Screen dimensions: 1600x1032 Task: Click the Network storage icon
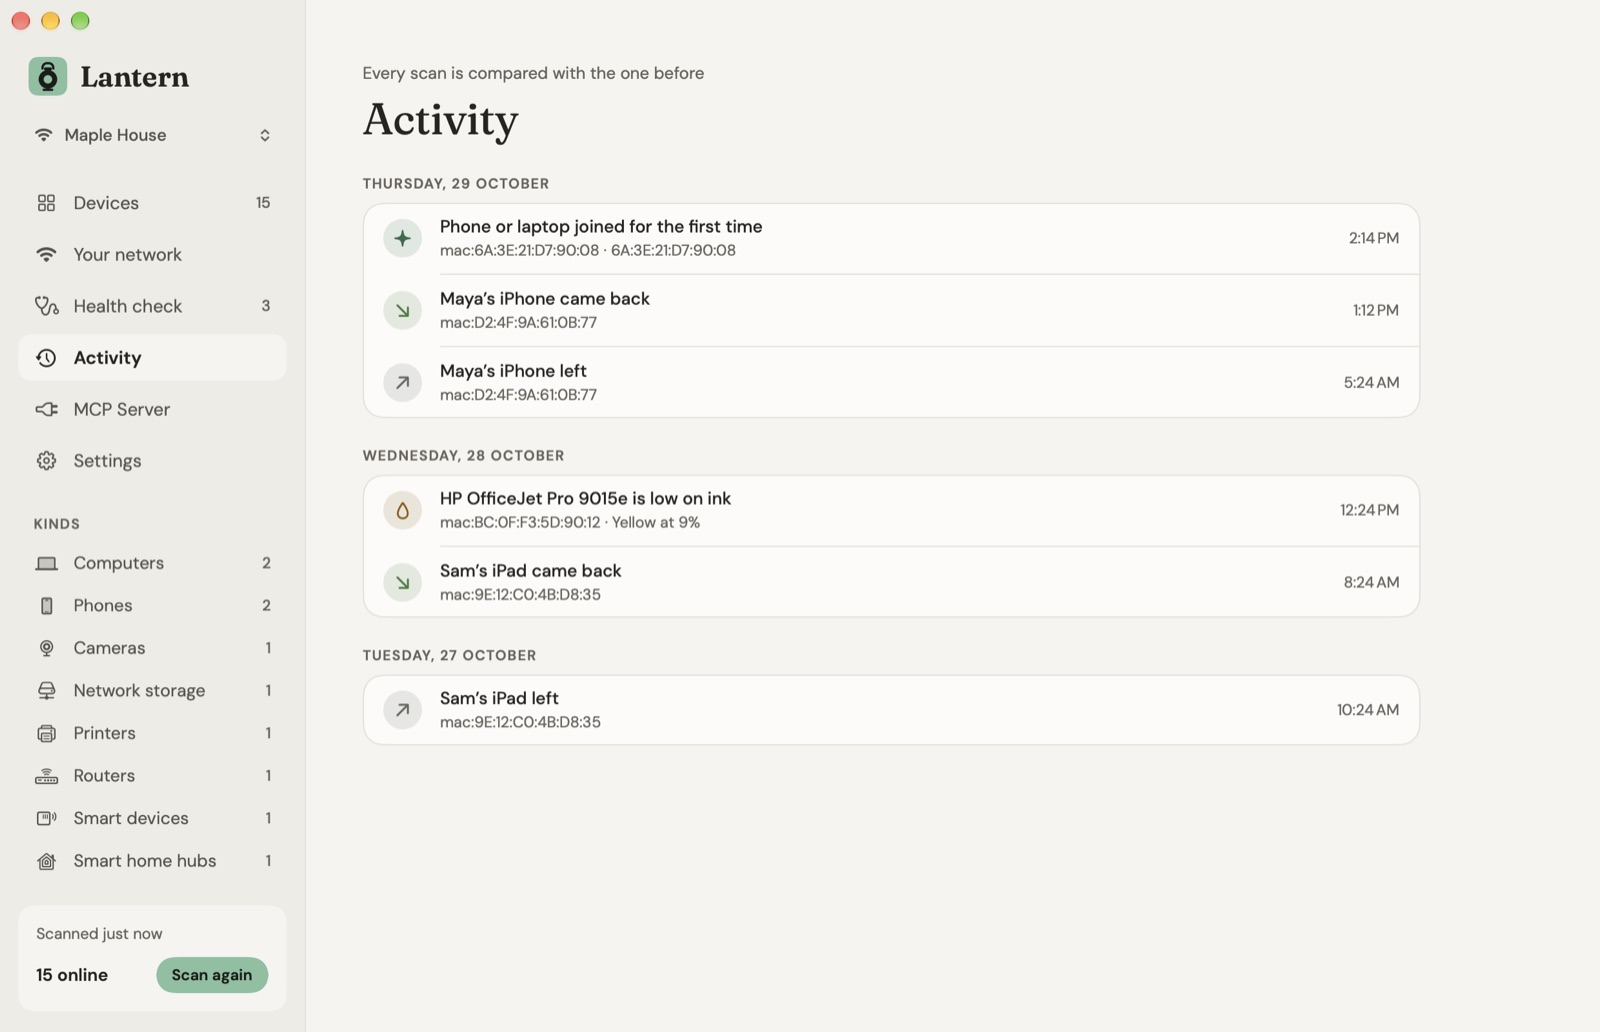[x=46, y=691]
